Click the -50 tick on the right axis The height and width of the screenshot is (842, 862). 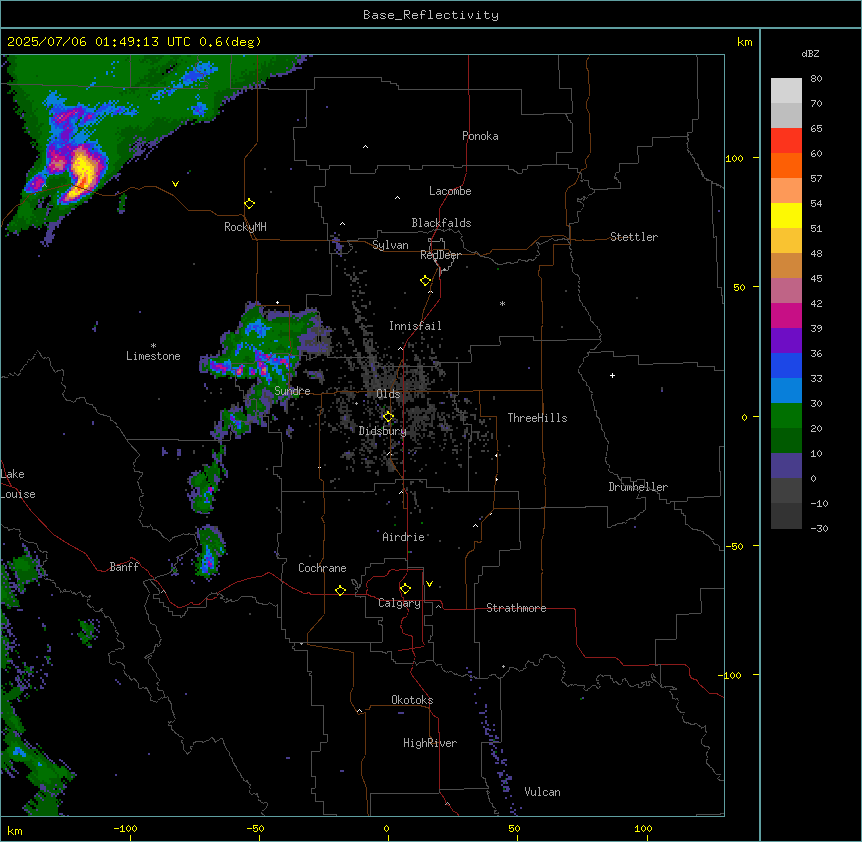pos(734,546)
